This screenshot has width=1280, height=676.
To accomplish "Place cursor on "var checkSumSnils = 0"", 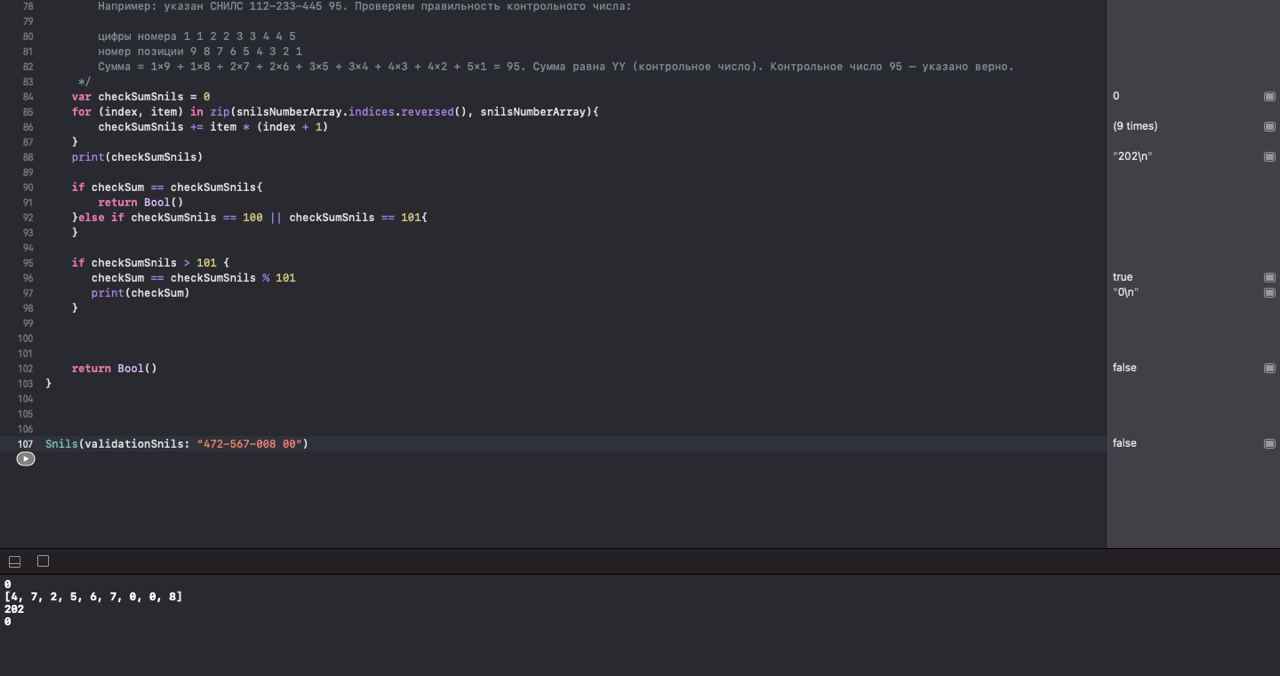I will (140, 97).
